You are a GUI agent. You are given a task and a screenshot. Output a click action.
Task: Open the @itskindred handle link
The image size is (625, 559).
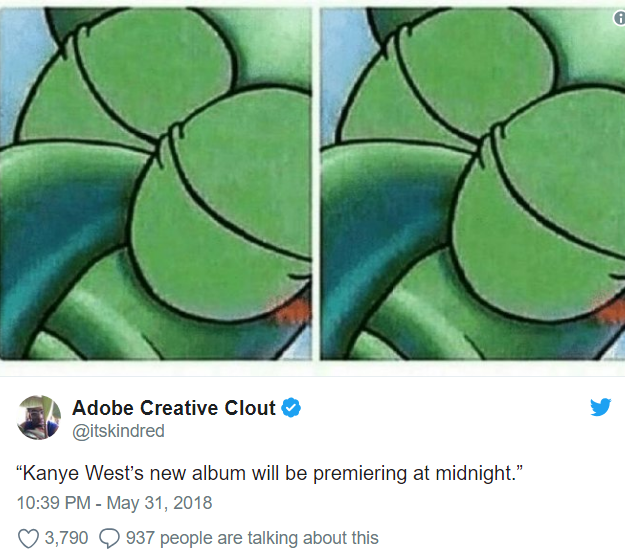[118, 431]
